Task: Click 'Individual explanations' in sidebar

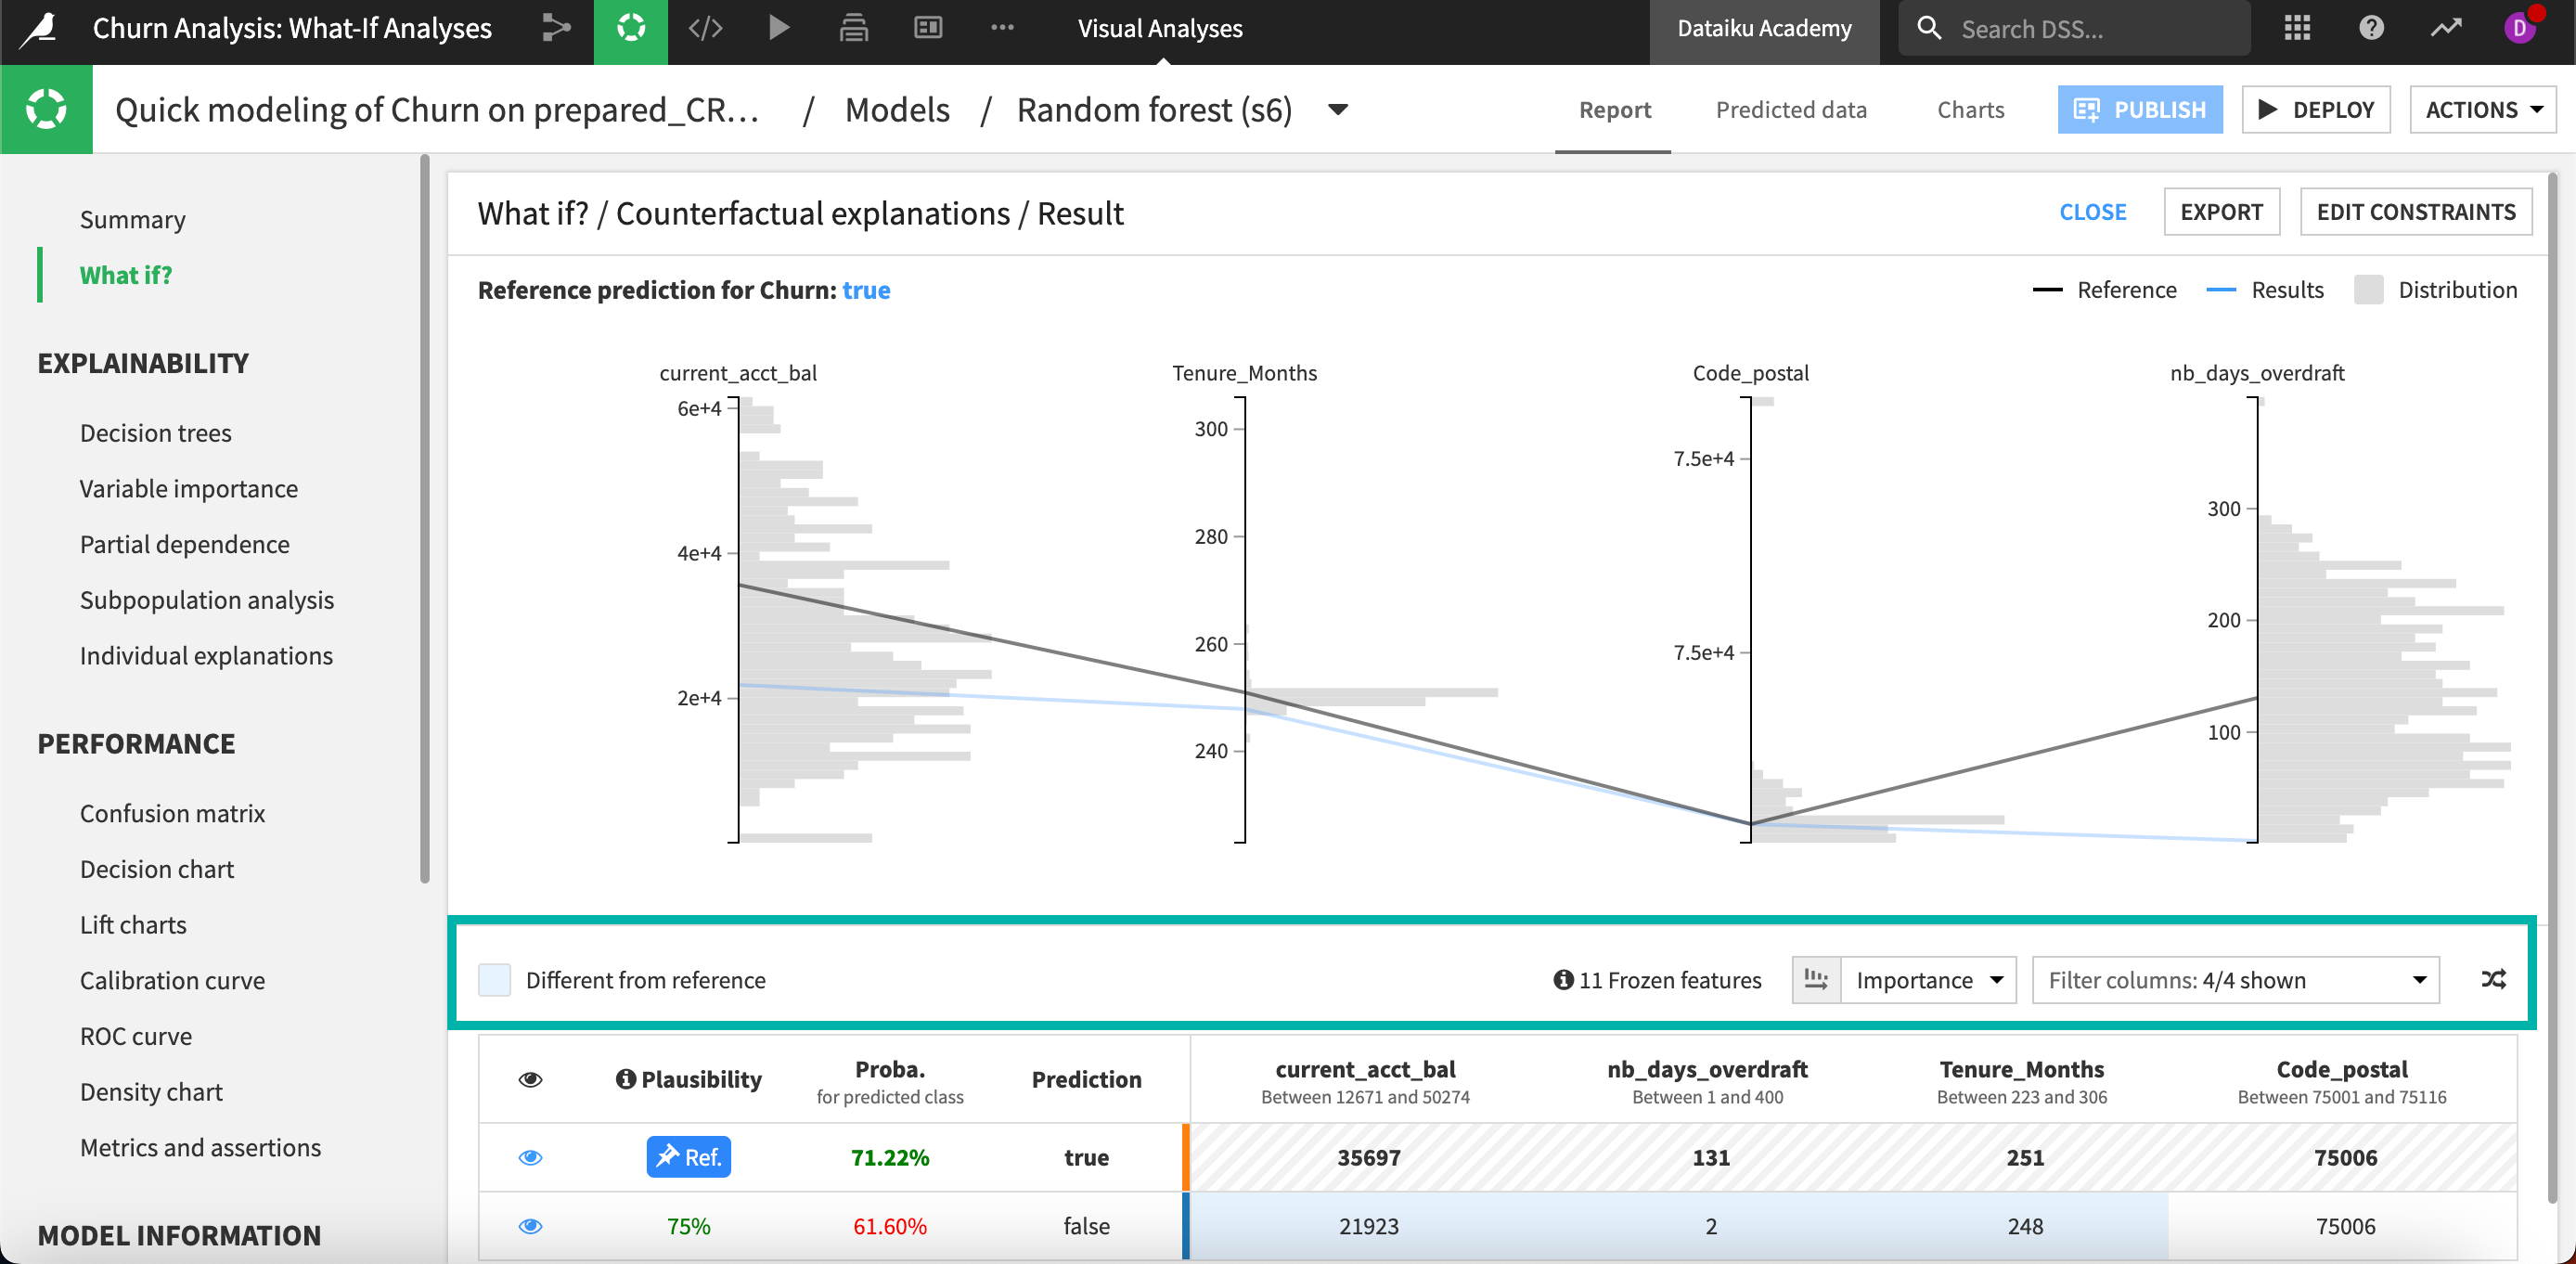Action: click(205, 654)
